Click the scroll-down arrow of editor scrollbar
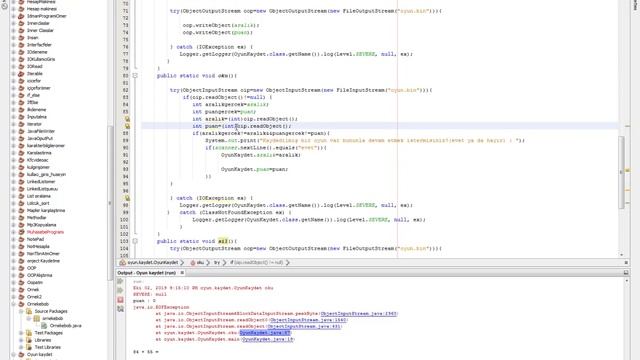 622,255
